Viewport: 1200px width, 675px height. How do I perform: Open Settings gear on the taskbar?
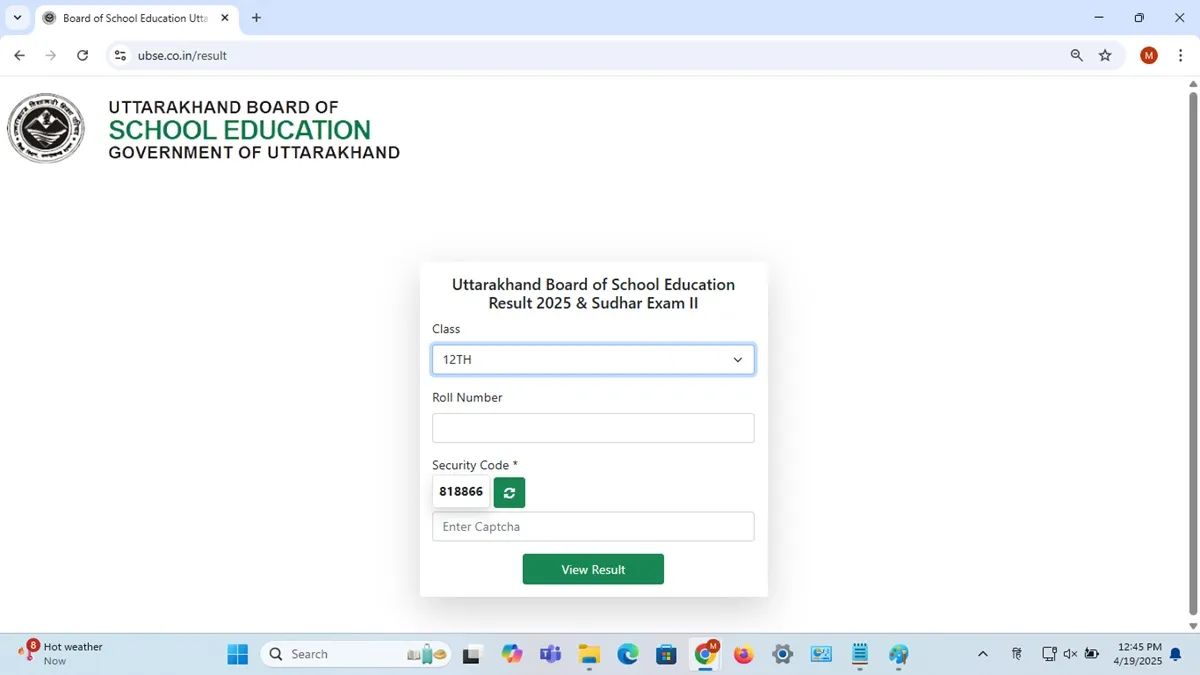click(x=783, y=654)
